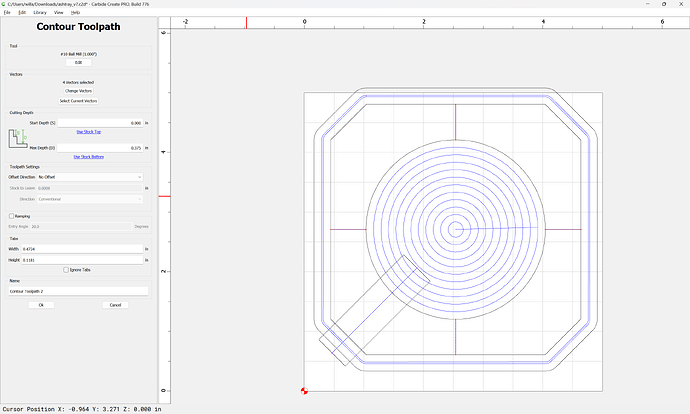Open the File menu
Image resolution: width=690 pixels, height=414 pixels.
(x=7, y=12)
